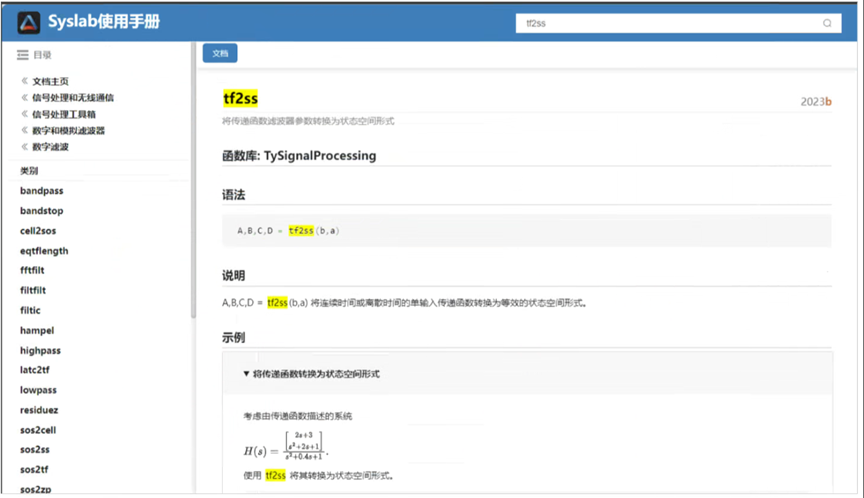Click the syntax code line A,B,C,D = tf2ss(b,a)
Viewport: 864px width, 498px height.
point(288,231)
